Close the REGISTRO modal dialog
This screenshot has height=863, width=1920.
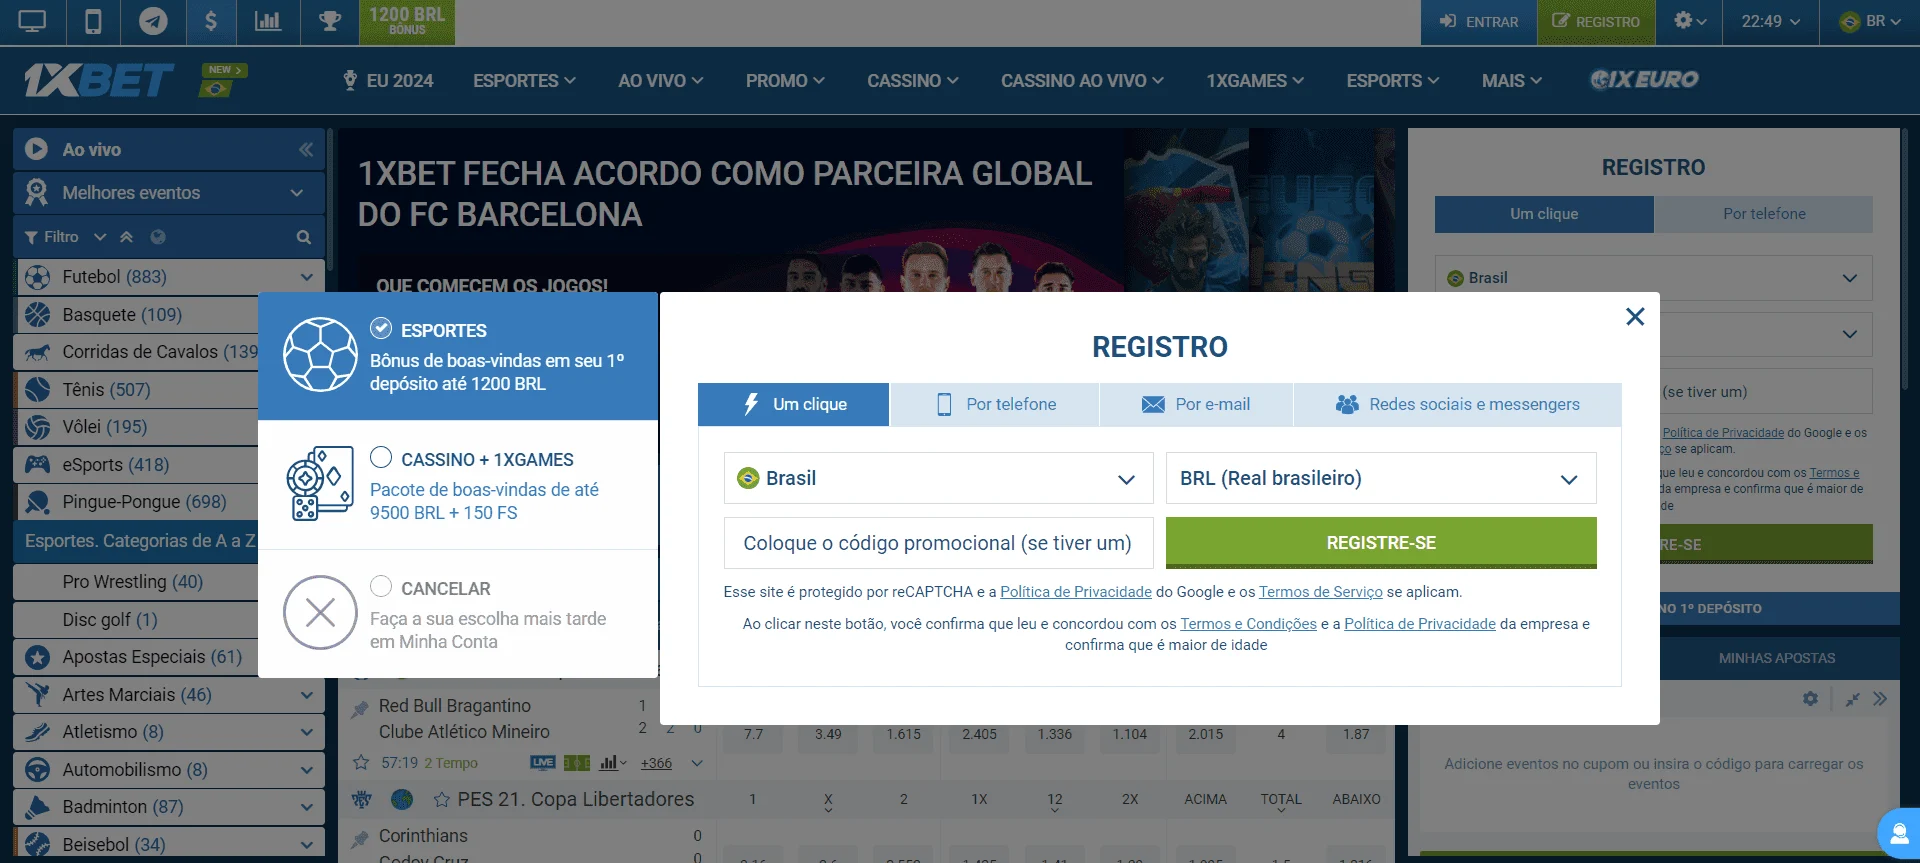point(1635,317)
